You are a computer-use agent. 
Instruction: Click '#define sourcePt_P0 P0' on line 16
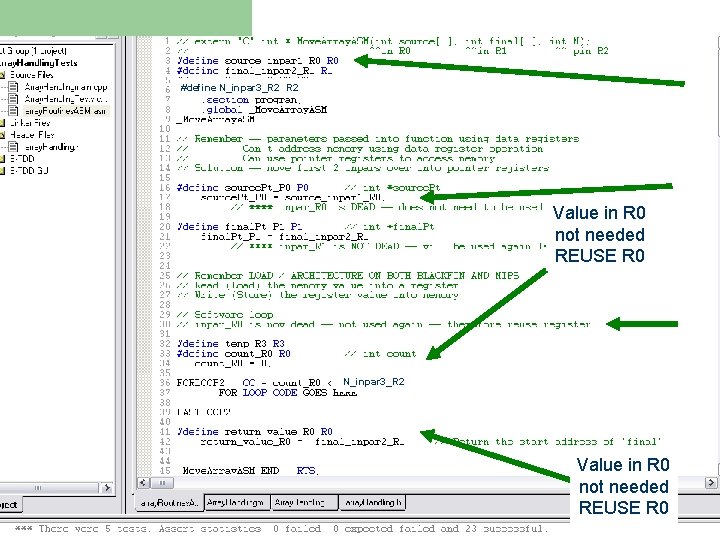[242, 188]
